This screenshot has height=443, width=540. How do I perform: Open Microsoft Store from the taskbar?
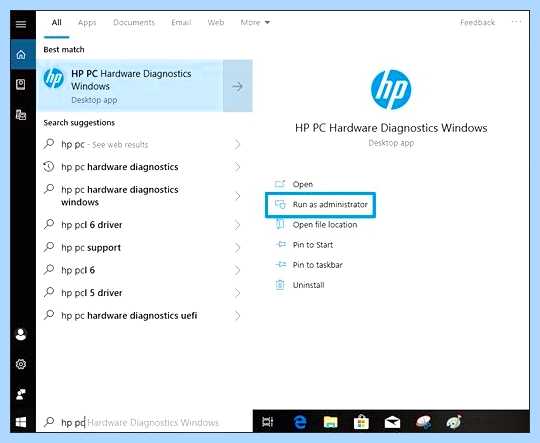pos(361,422)
